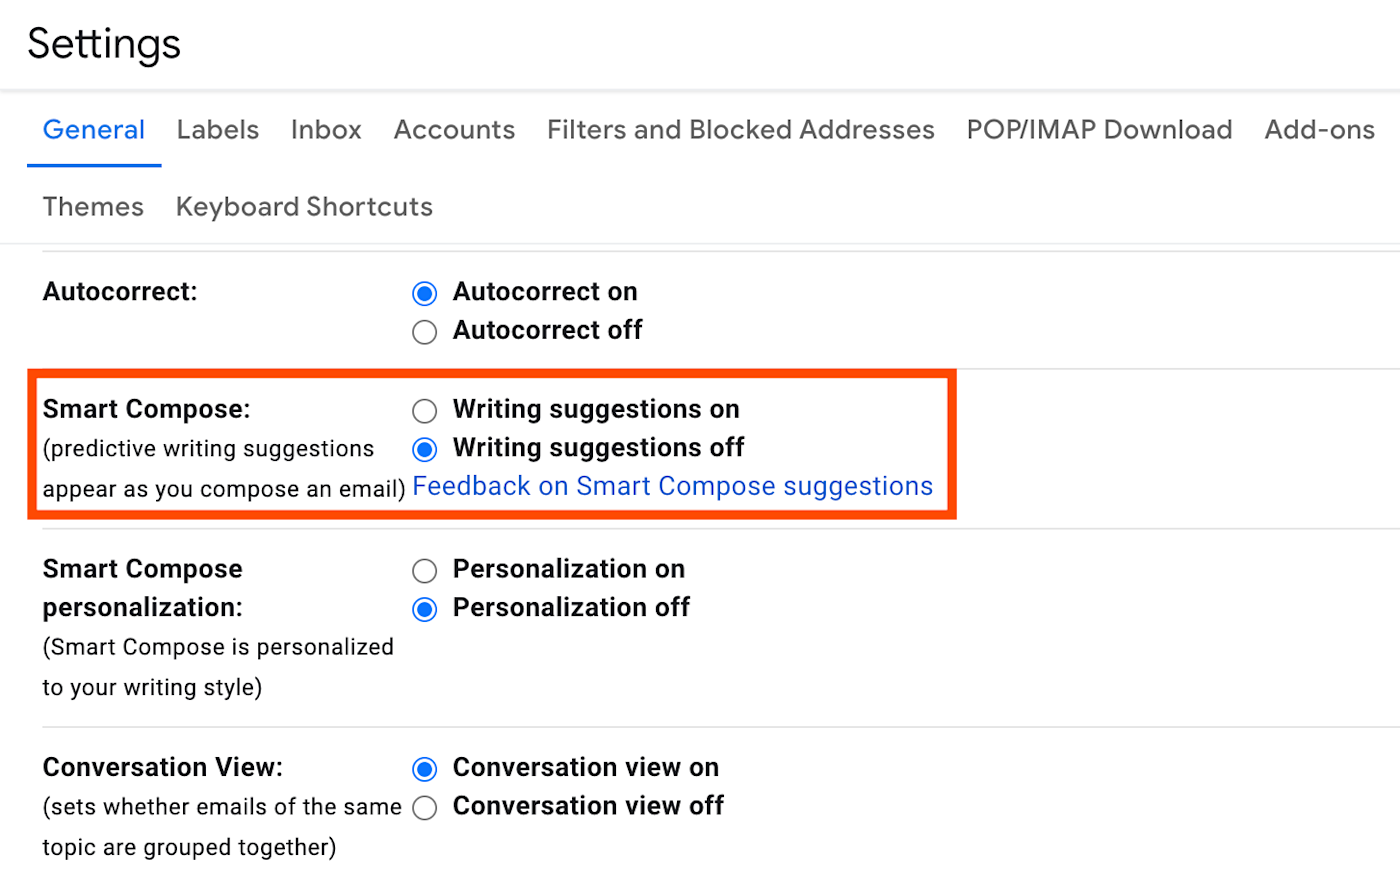This screenshot has width=1400, height=884.
Task: Switch to POP/IMAP Download tab
Action: 1099,130
